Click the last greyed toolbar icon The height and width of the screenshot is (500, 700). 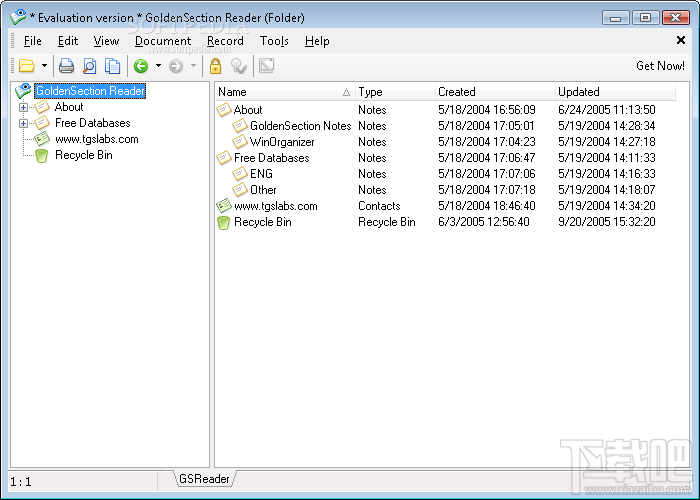[267, 66]
